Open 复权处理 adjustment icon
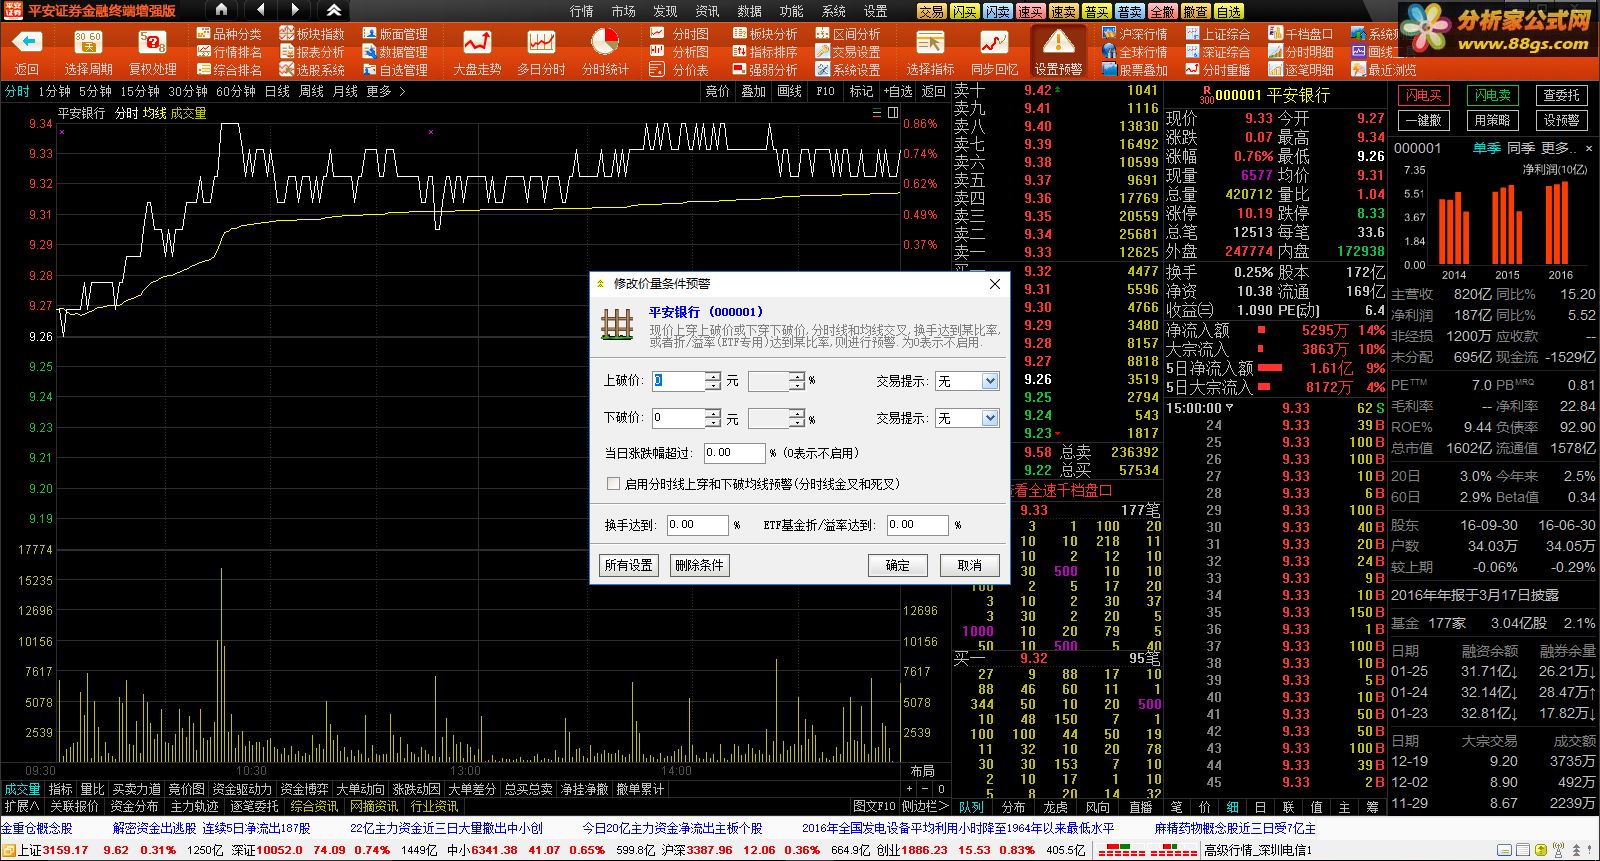 tap(152, 42)
